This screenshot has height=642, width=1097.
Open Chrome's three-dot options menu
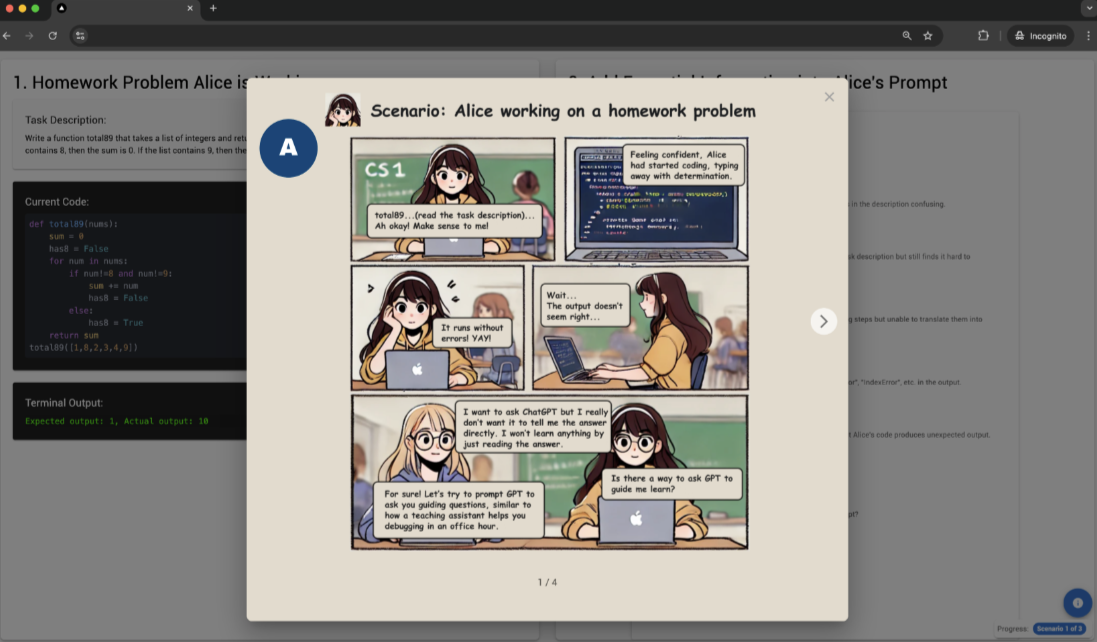[x=1089, y=35]
